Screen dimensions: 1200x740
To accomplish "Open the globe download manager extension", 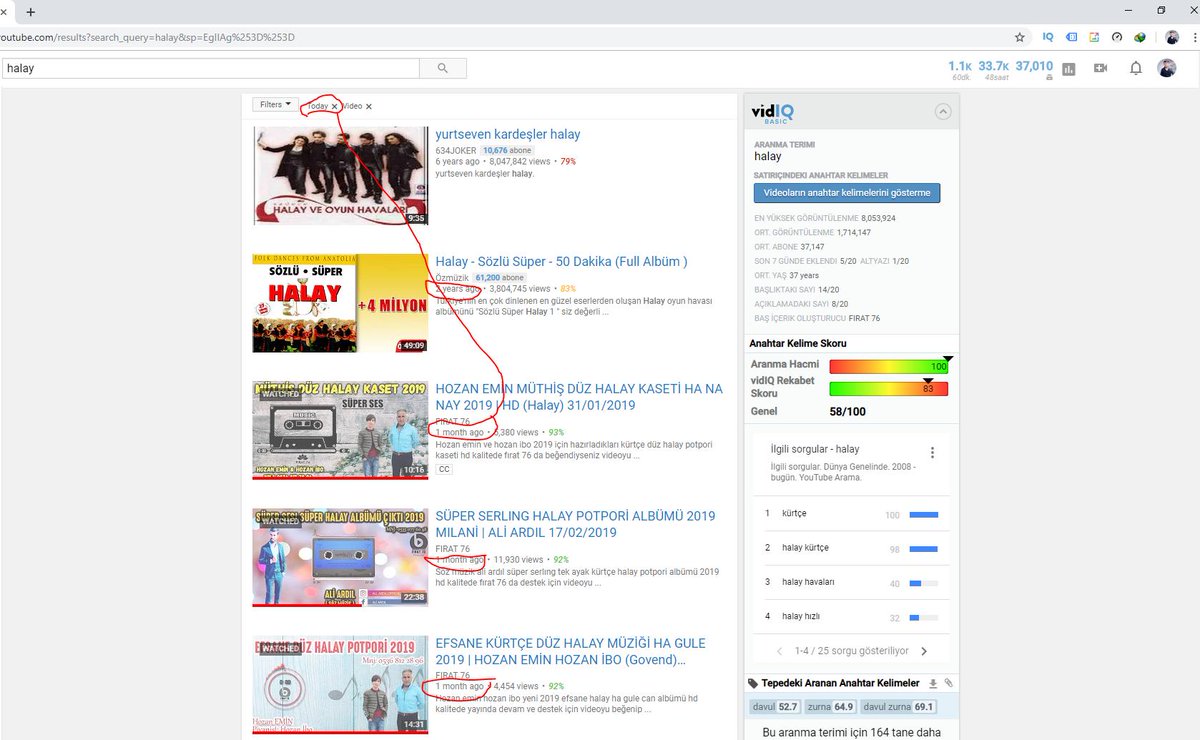I will click(1139, 37).
